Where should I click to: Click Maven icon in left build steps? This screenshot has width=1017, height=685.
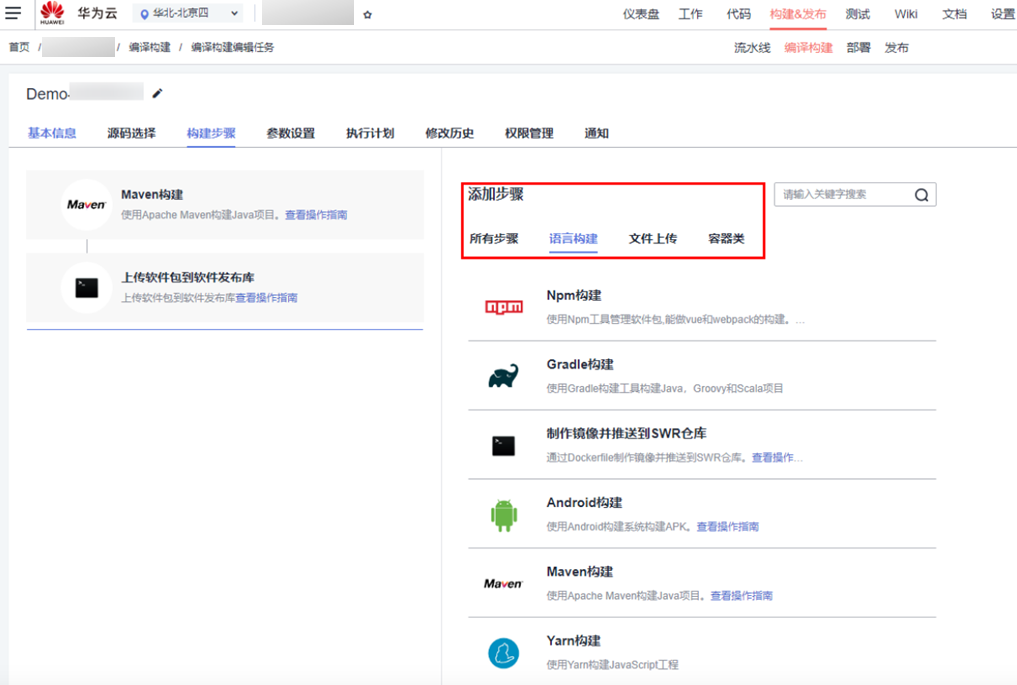click(86, 204)
